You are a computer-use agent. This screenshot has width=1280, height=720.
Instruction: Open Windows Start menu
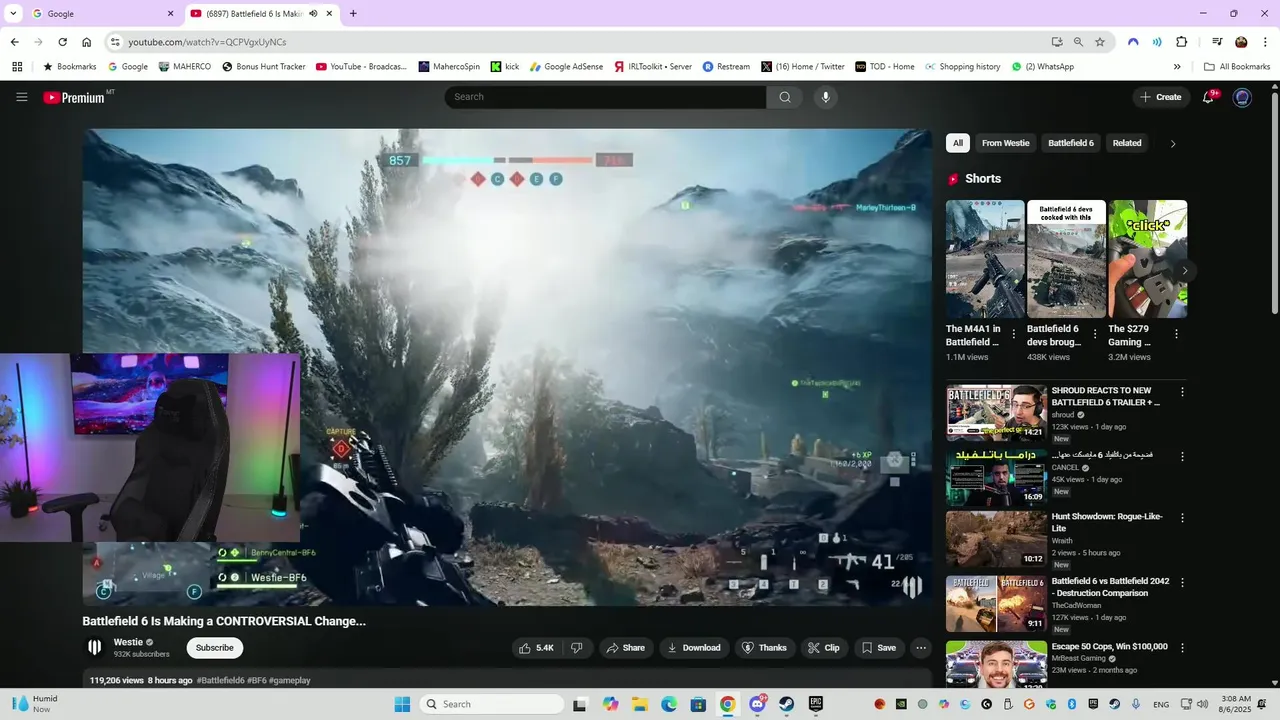(x=402, y=704)
